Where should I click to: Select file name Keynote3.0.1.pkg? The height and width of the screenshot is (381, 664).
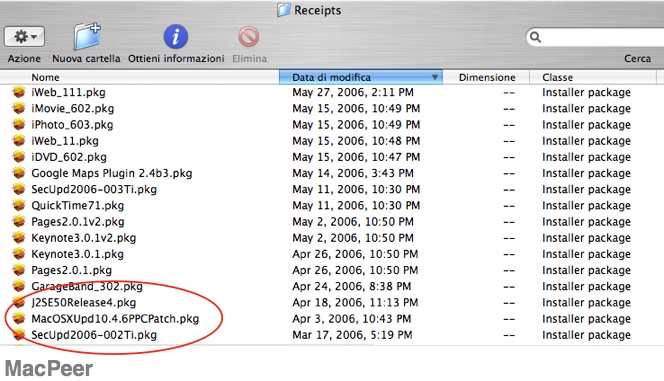pos(77,254)
